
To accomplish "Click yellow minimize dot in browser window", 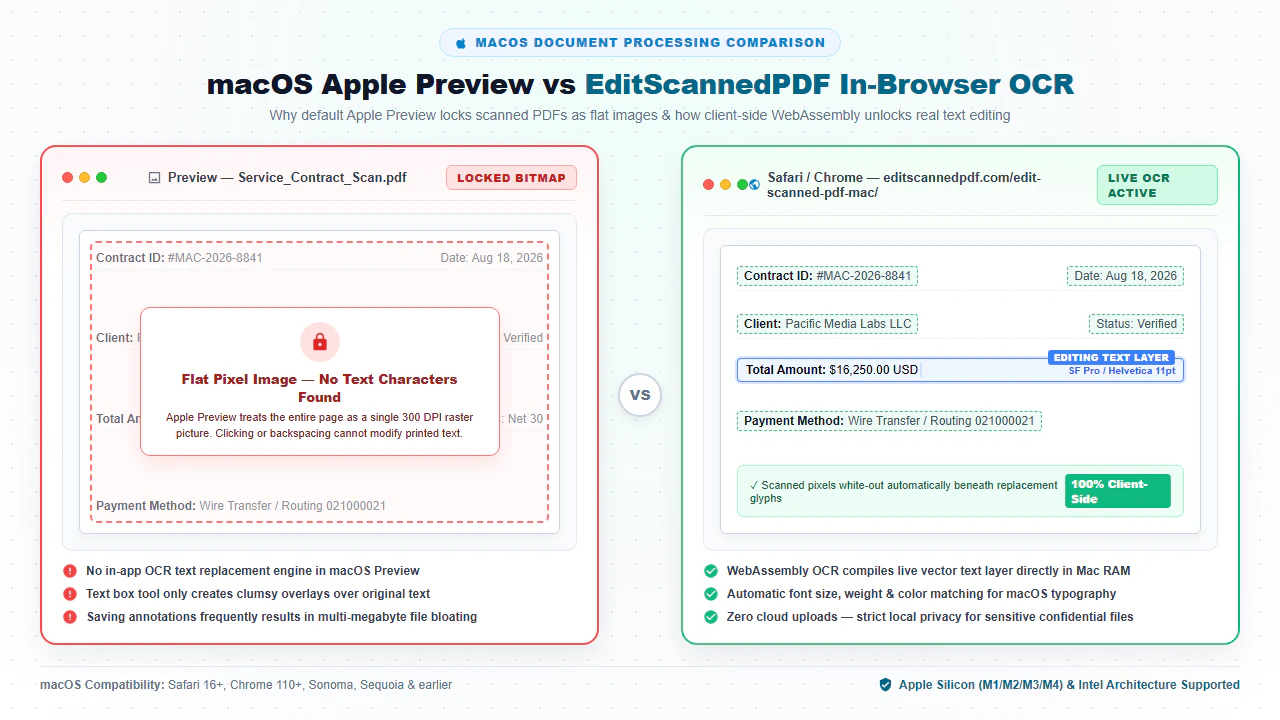I will pyautogui.click(x=726, y=185).
